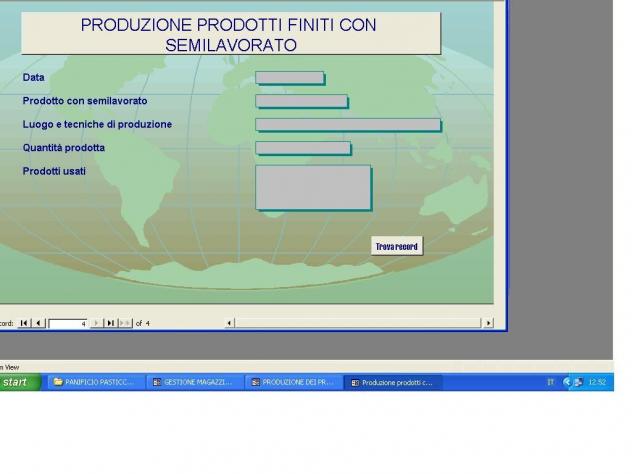Switch to PRODUZIONE DEI PR taskbar window
Screen dimensions: 632x474
coord(294,382)
